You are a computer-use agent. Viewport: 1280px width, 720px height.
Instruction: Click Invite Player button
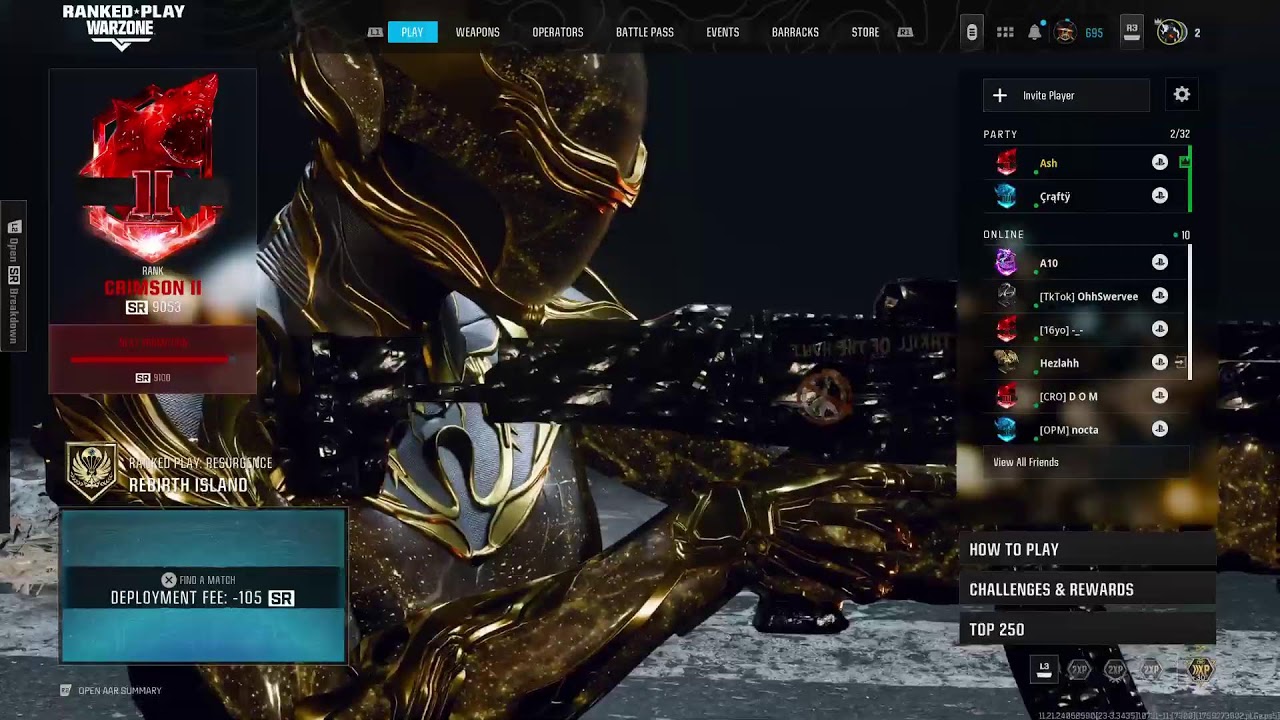1066,95
